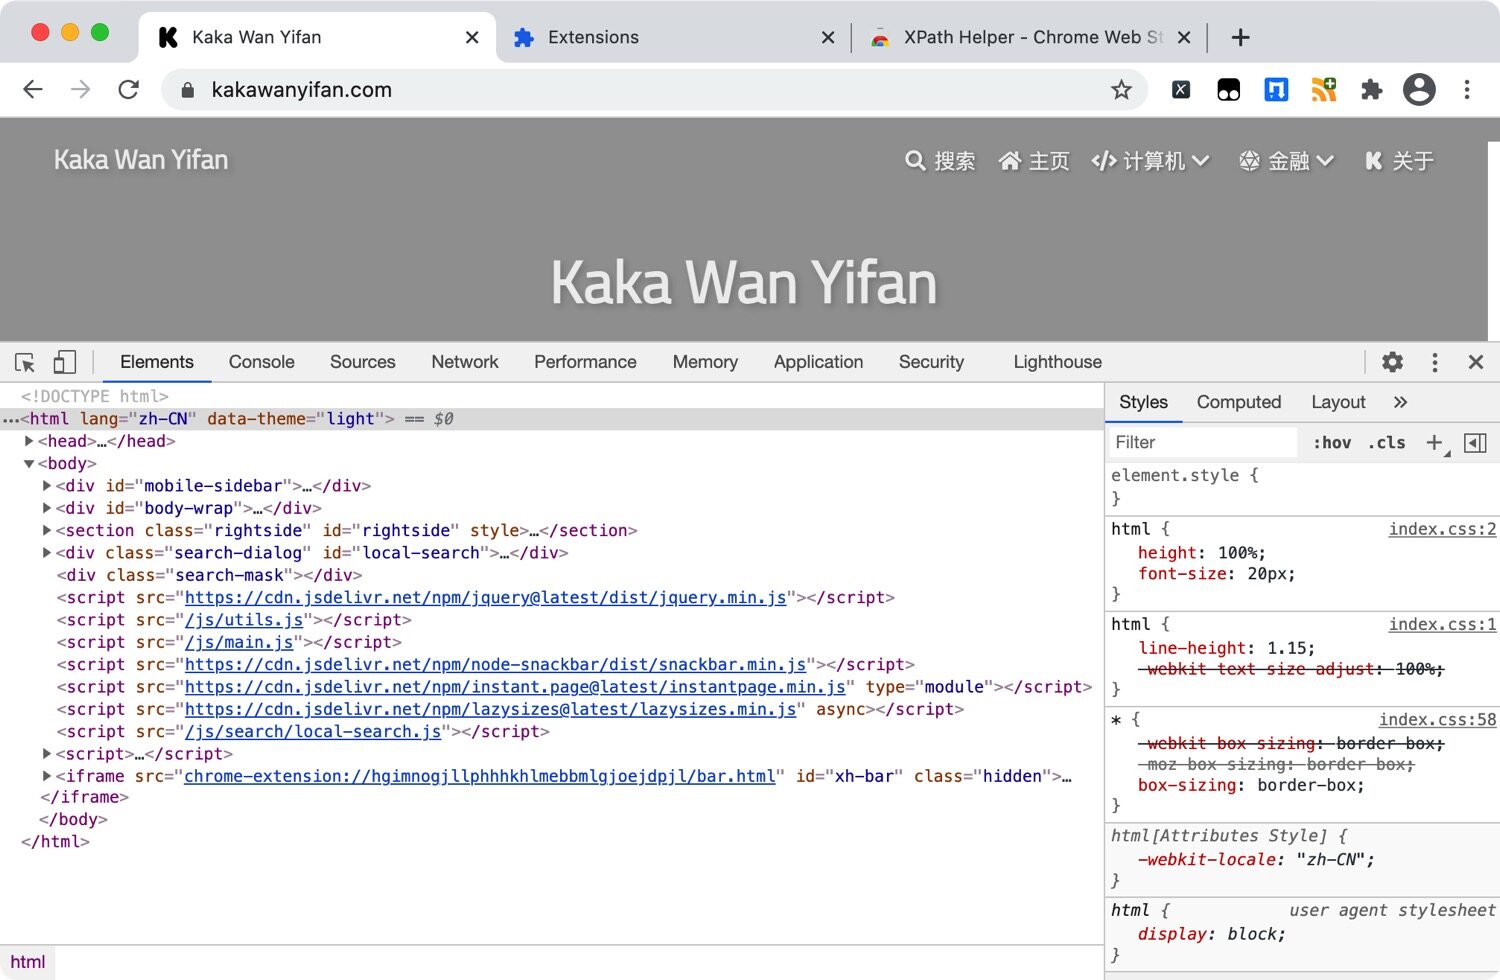Bookmark this page with the star icon
Image resolution: width=1500 pixels, height=980 pixels.
click(1121, 90)
